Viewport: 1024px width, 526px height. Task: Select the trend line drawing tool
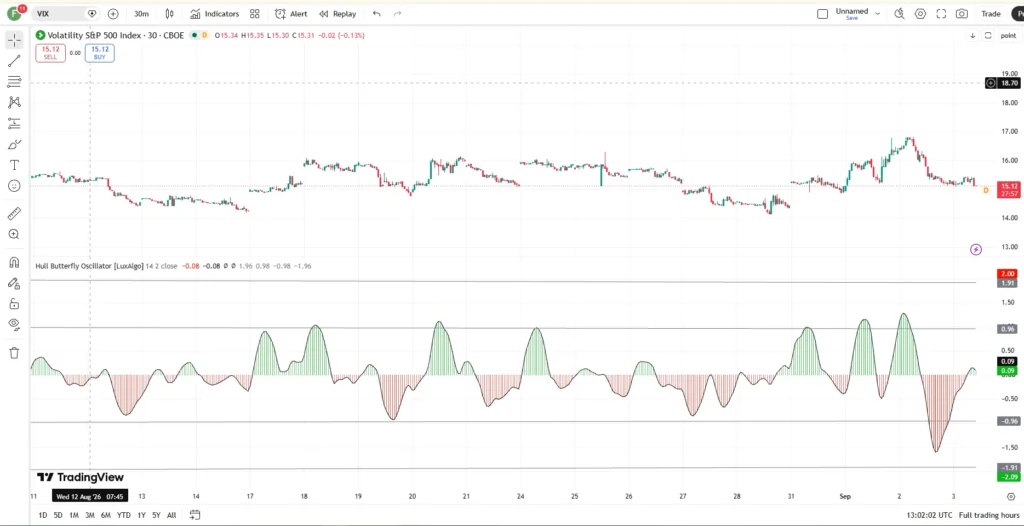tap(14, 61)
